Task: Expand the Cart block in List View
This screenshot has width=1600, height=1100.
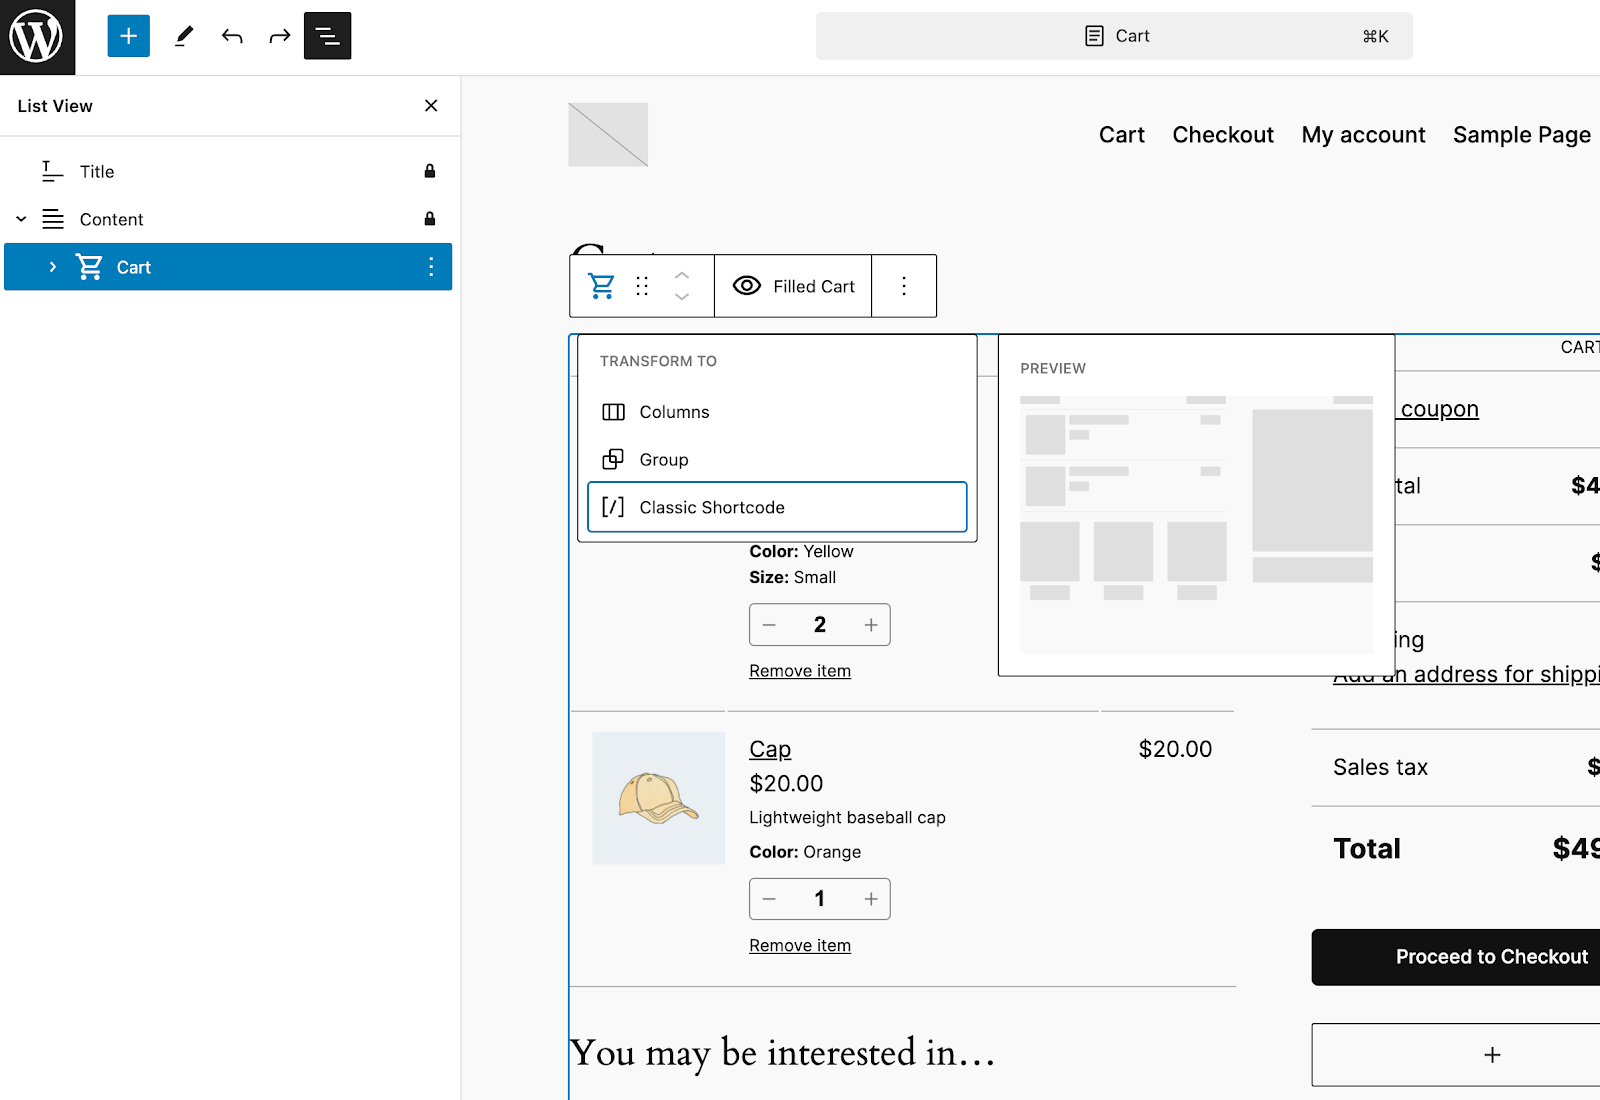Action: click(x=52, y=267)
